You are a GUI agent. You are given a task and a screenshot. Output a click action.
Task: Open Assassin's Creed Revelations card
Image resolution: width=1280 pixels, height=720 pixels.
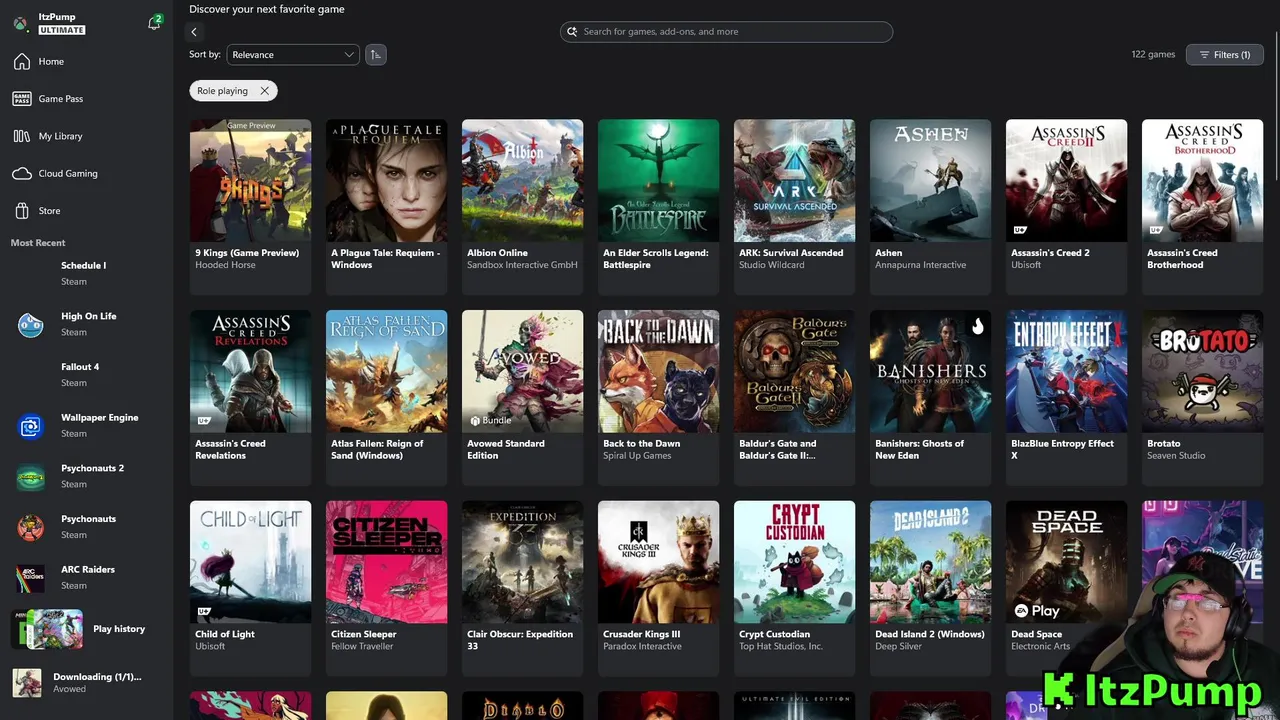(x=250, y=398)
